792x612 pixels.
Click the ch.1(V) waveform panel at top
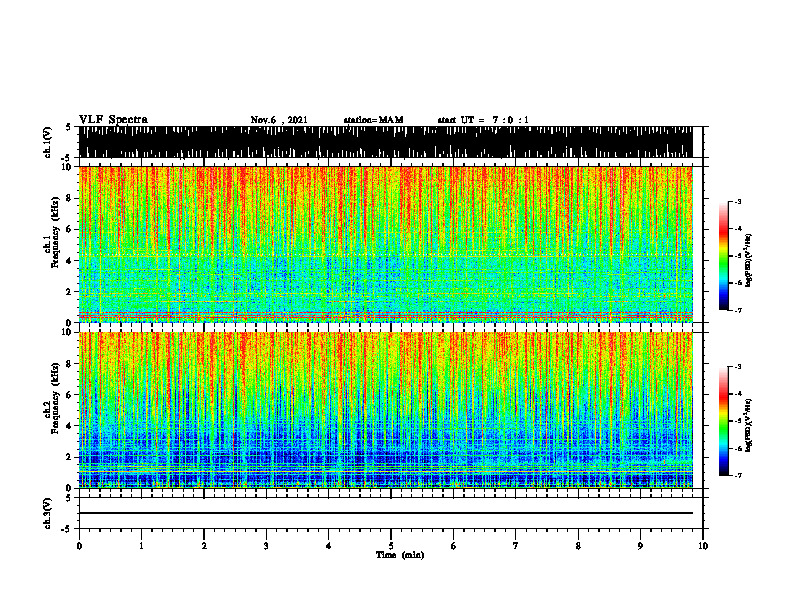[x=385, y=142]
